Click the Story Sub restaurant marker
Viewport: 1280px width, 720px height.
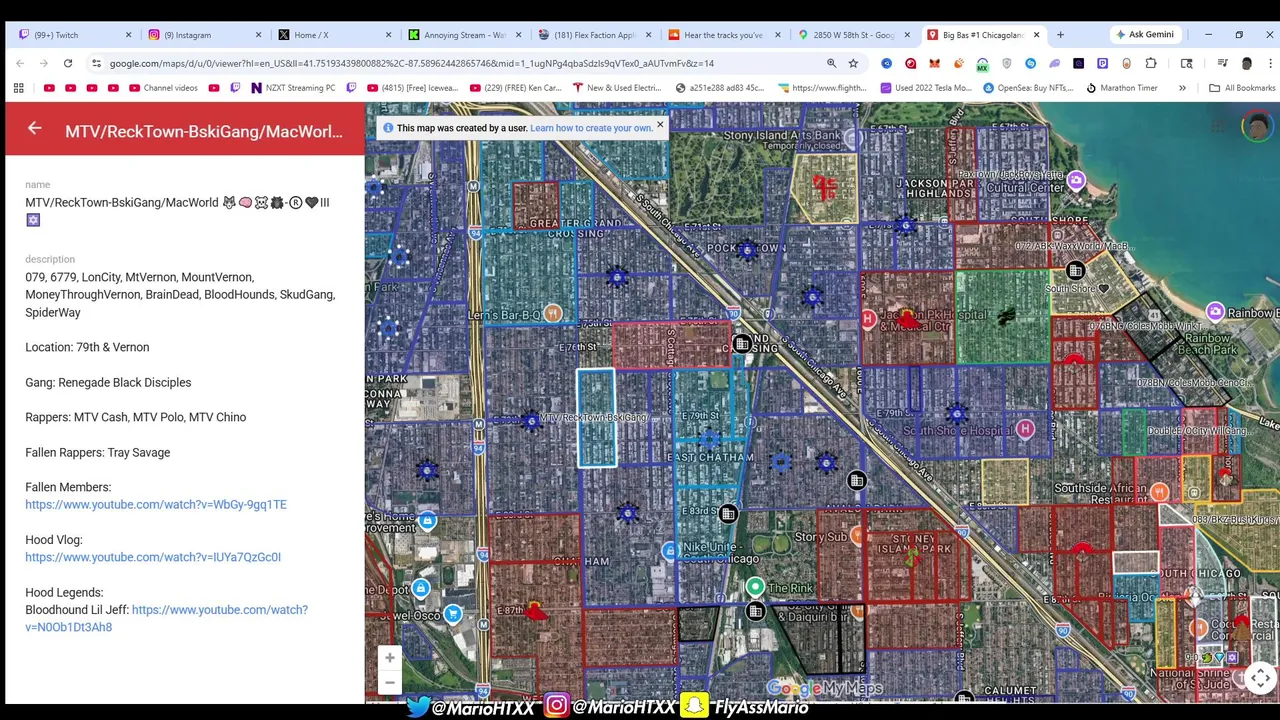pyautogui.click(x=857, y=536)
